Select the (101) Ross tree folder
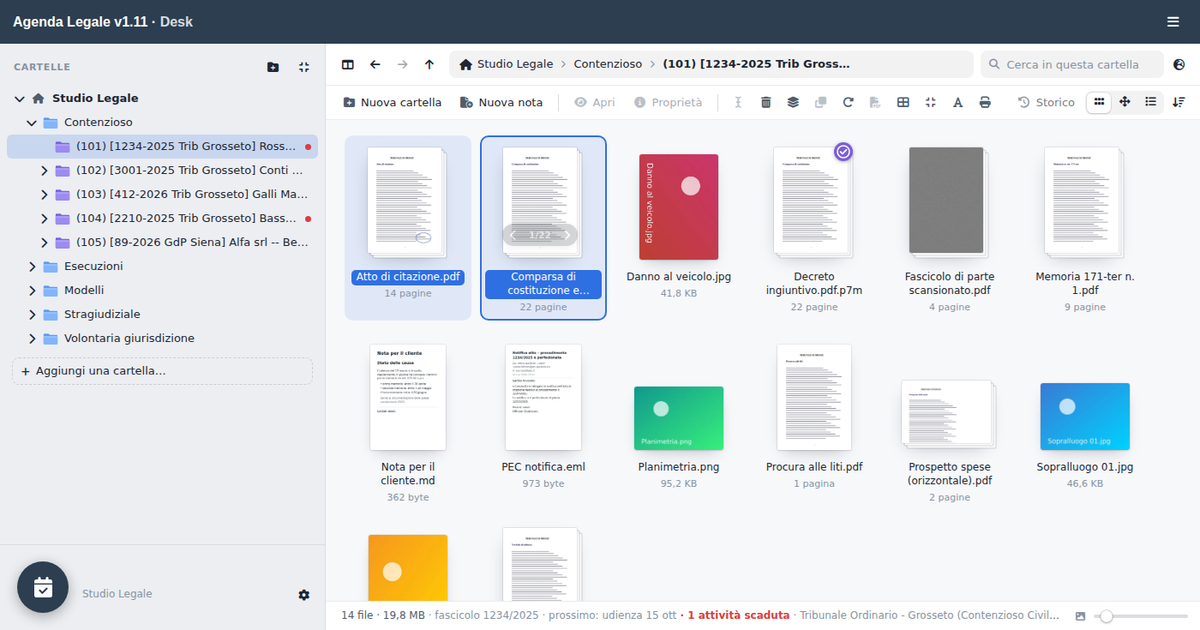This screenshot has width=1200, height=630. point(162,146)
